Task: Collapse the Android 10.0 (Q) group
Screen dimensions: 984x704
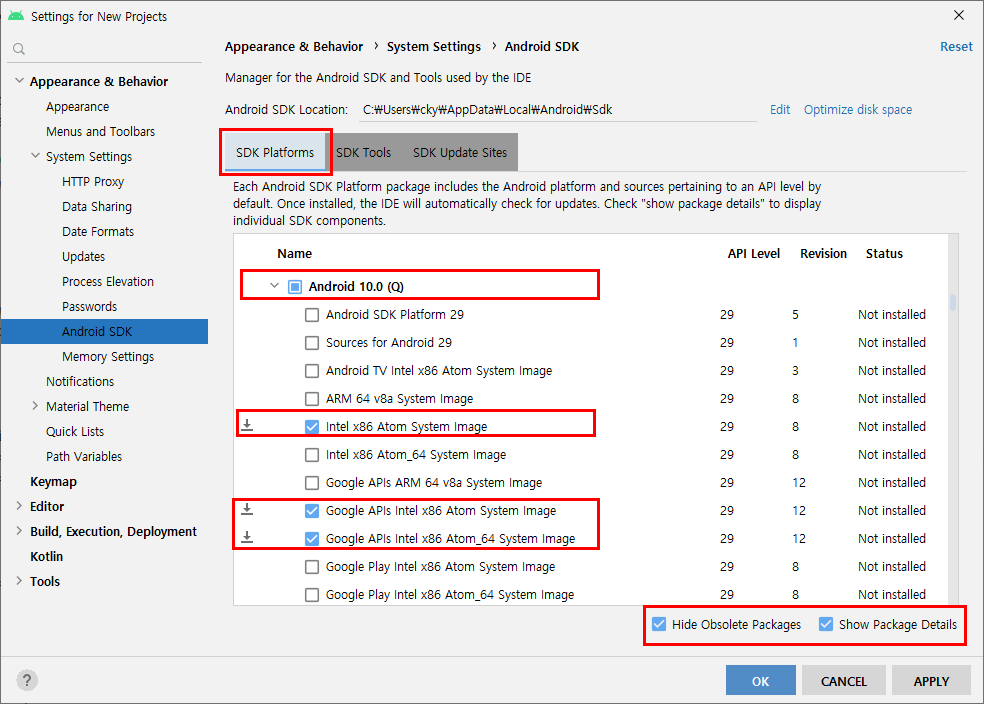Action: (x=274, y=286)
